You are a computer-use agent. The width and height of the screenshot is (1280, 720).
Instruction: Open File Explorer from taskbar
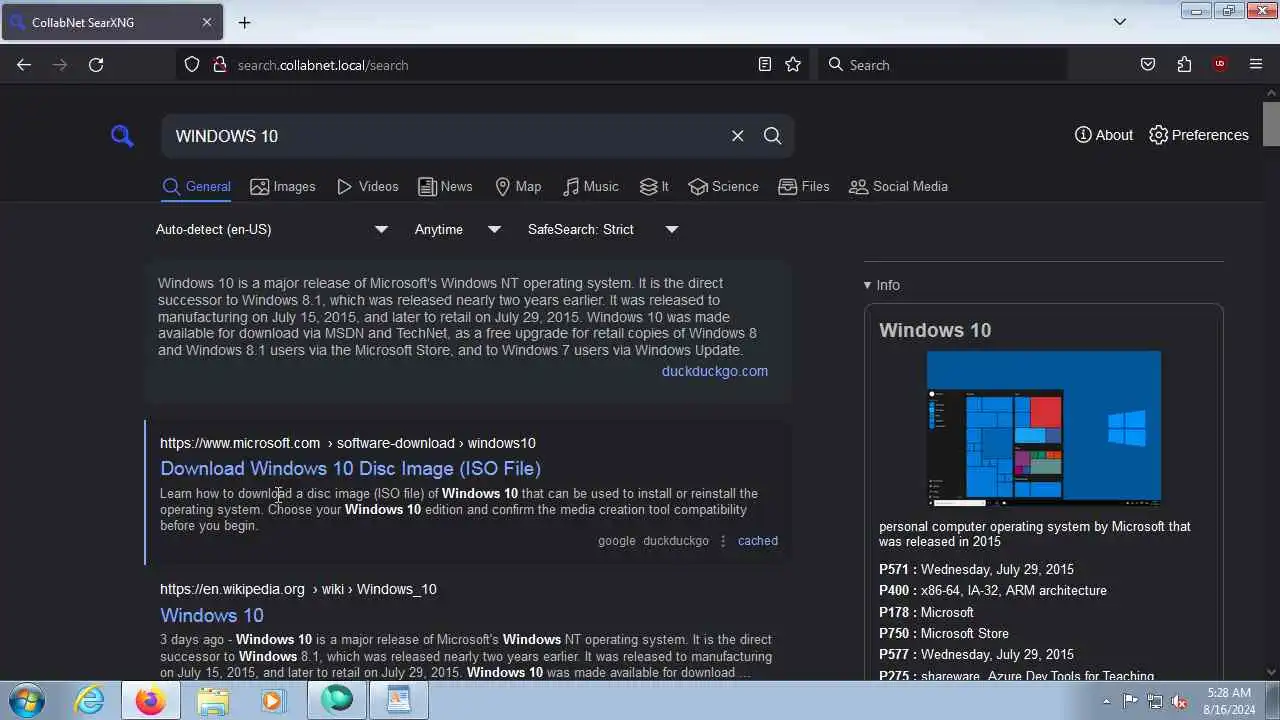click(212, 700)
